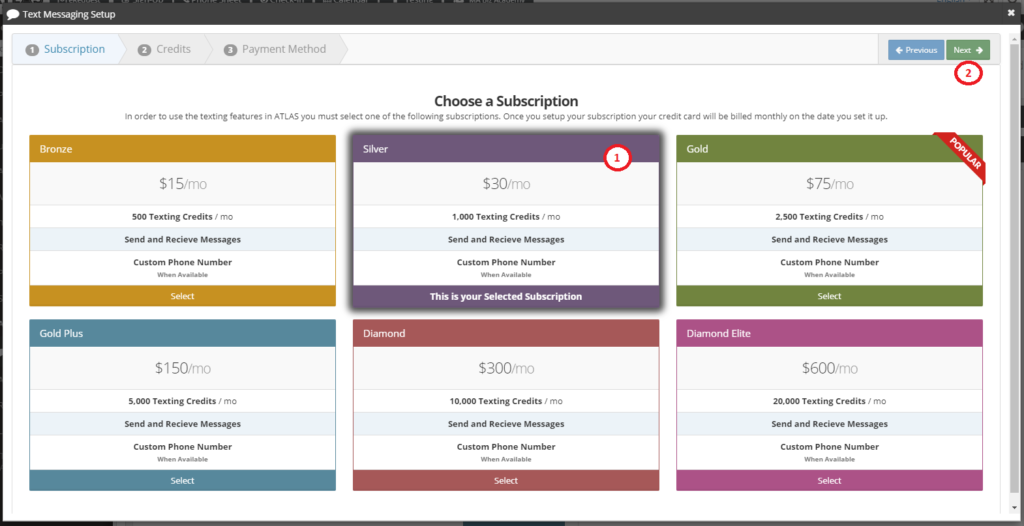The width and height of the screenshot is (1024, 526).
Task: Click red annotation marker number 1
Action: click(x=618, y=157)
